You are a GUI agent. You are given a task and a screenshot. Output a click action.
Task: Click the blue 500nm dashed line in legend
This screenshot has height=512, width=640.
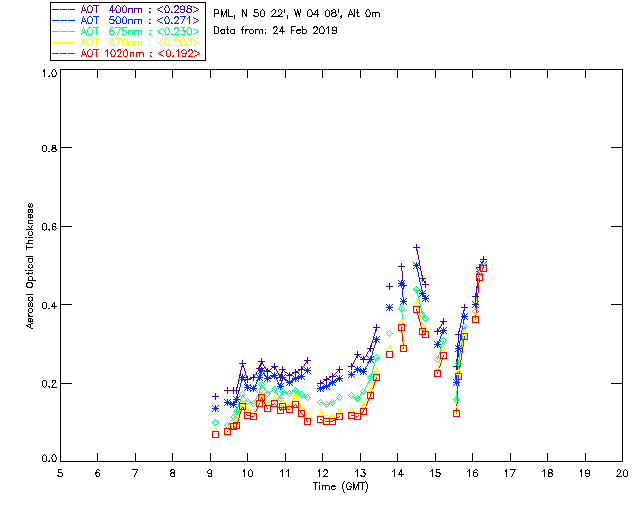pos(64,20)
